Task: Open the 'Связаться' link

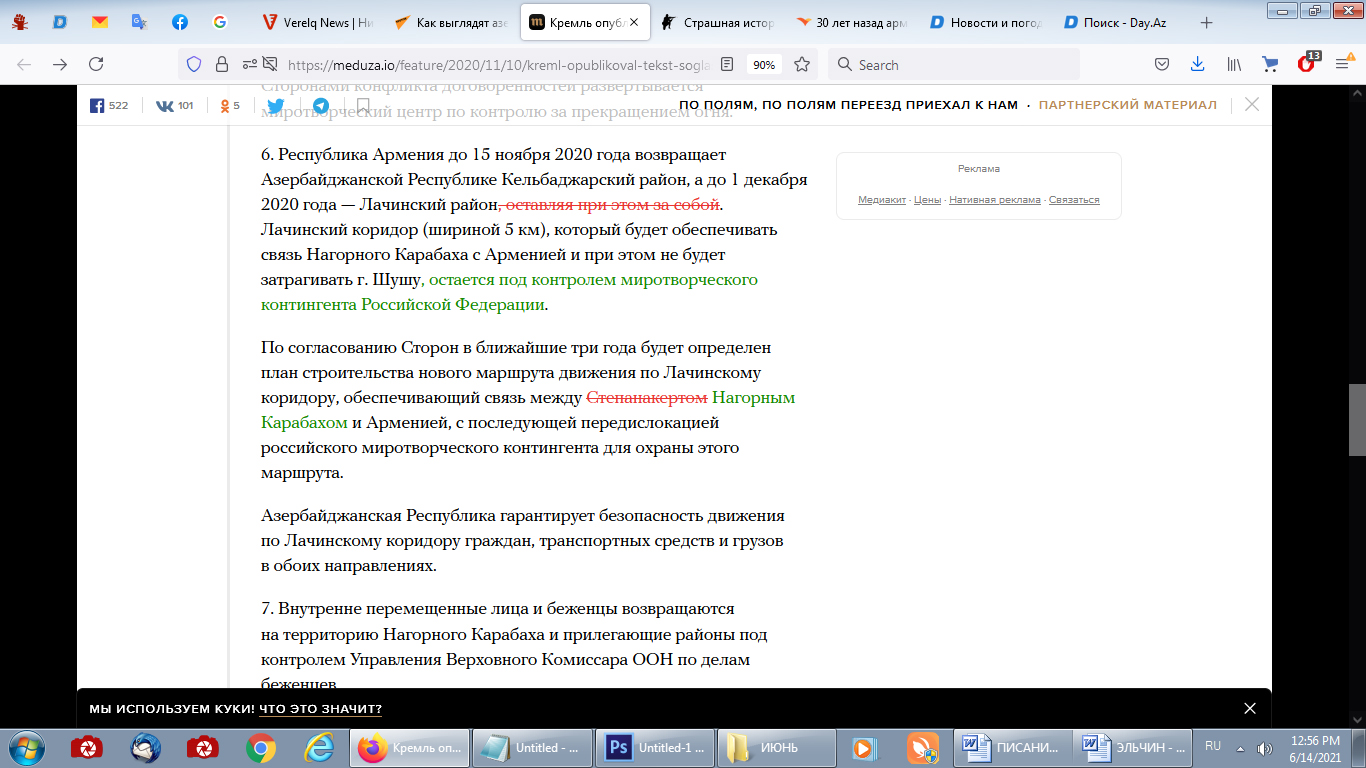Action: click(1074, 200)
